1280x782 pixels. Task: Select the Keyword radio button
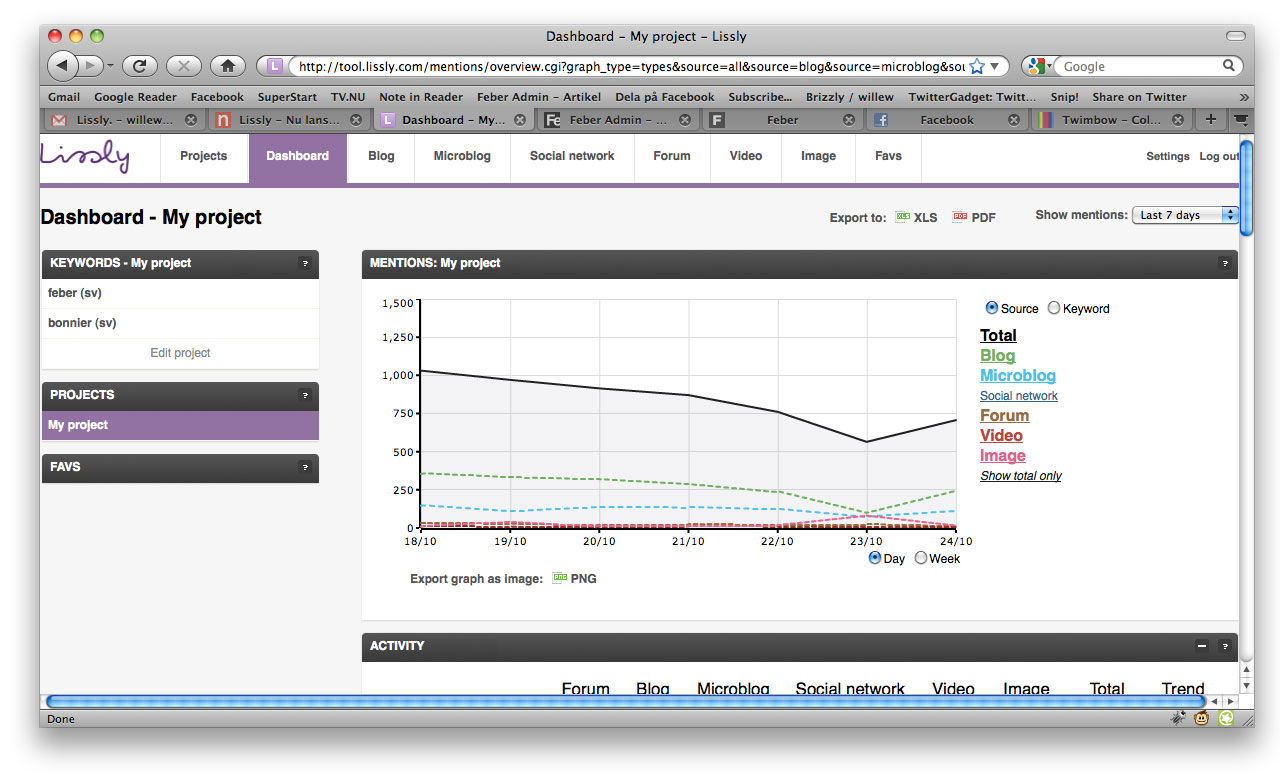point(1054,308)
